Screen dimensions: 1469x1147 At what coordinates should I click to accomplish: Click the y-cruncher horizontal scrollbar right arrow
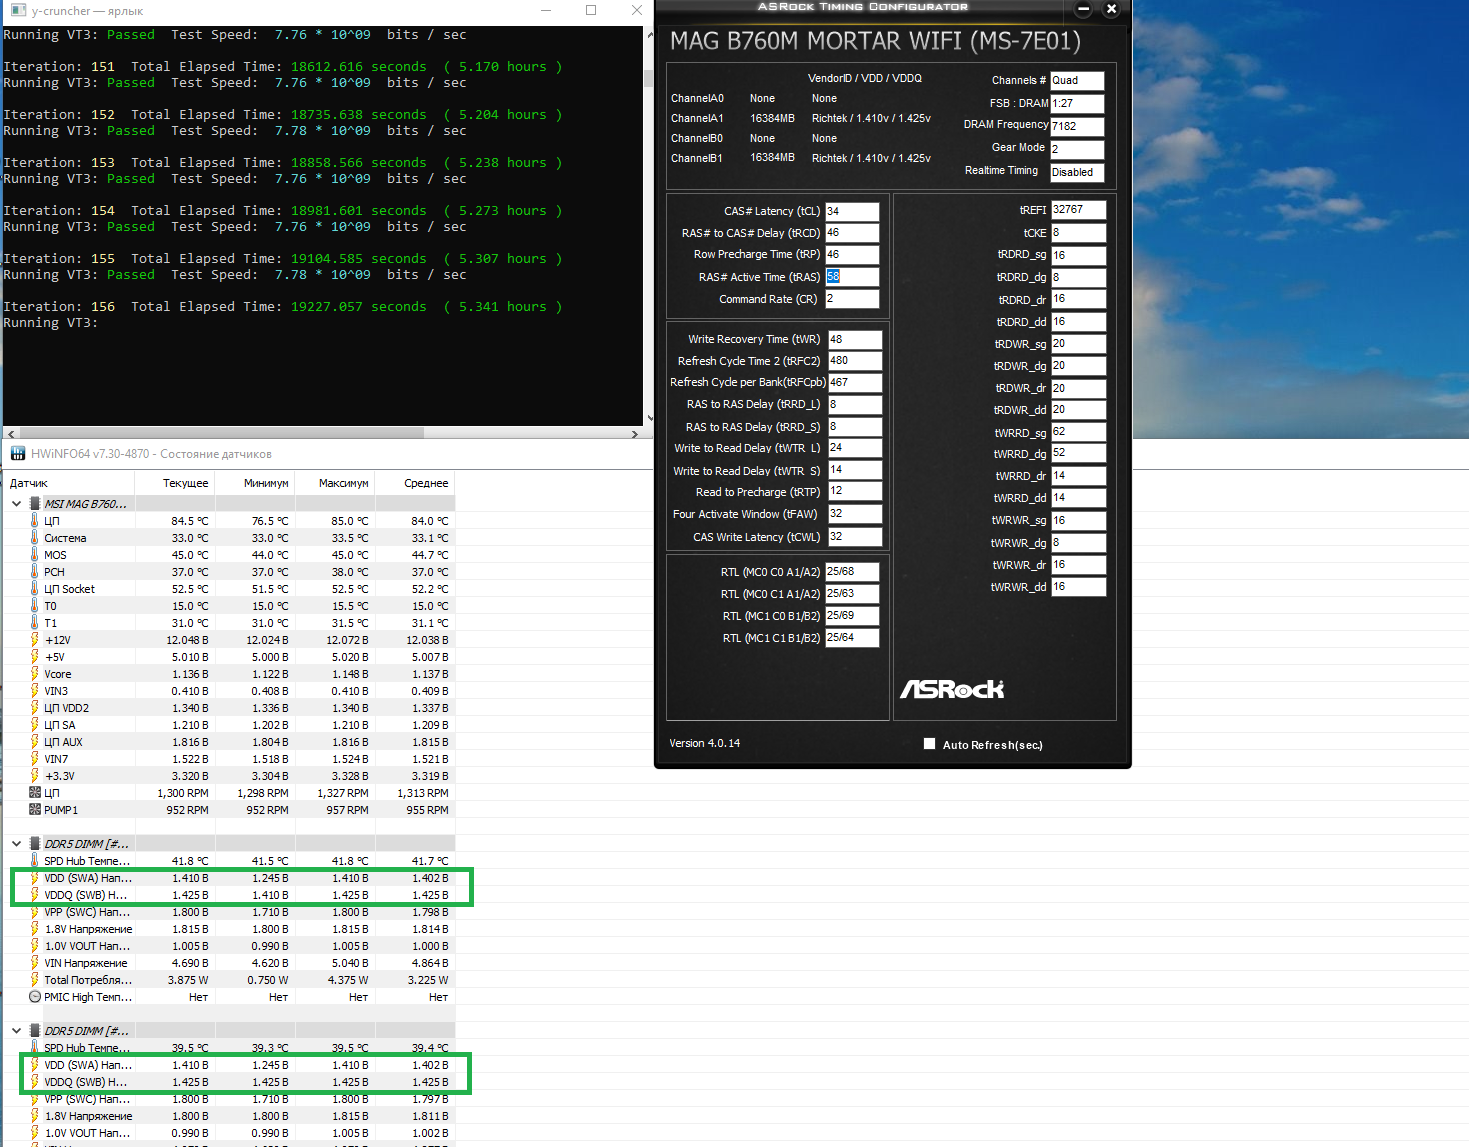pyautogui.click(x=635, y=434)
